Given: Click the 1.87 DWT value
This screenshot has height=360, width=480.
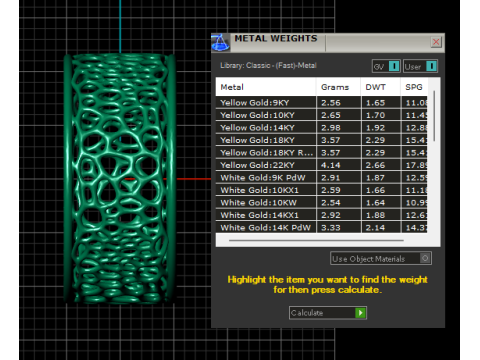Looking at the screenshot, I should 375,178.
